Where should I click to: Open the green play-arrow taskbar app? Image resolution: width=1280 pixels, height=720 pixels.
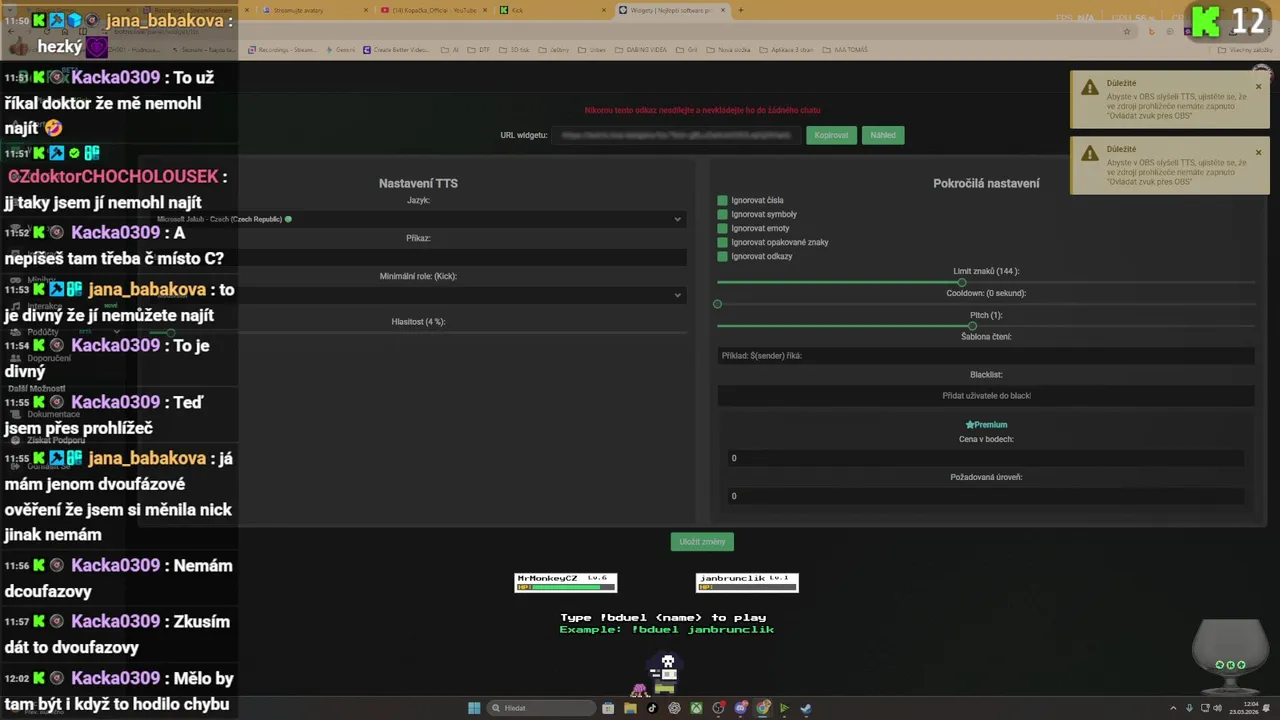coord(784,708)
